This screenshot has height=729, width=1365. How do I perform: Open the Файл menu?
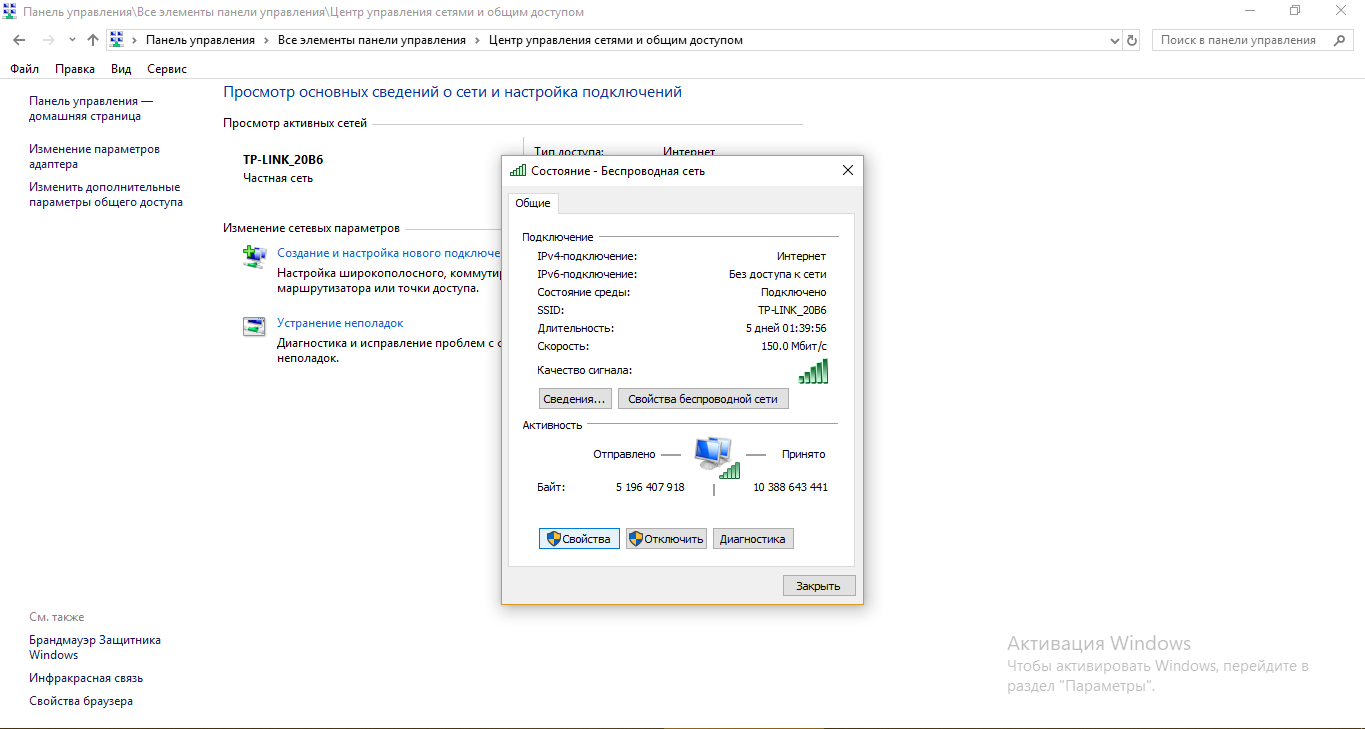coord(24,69)
